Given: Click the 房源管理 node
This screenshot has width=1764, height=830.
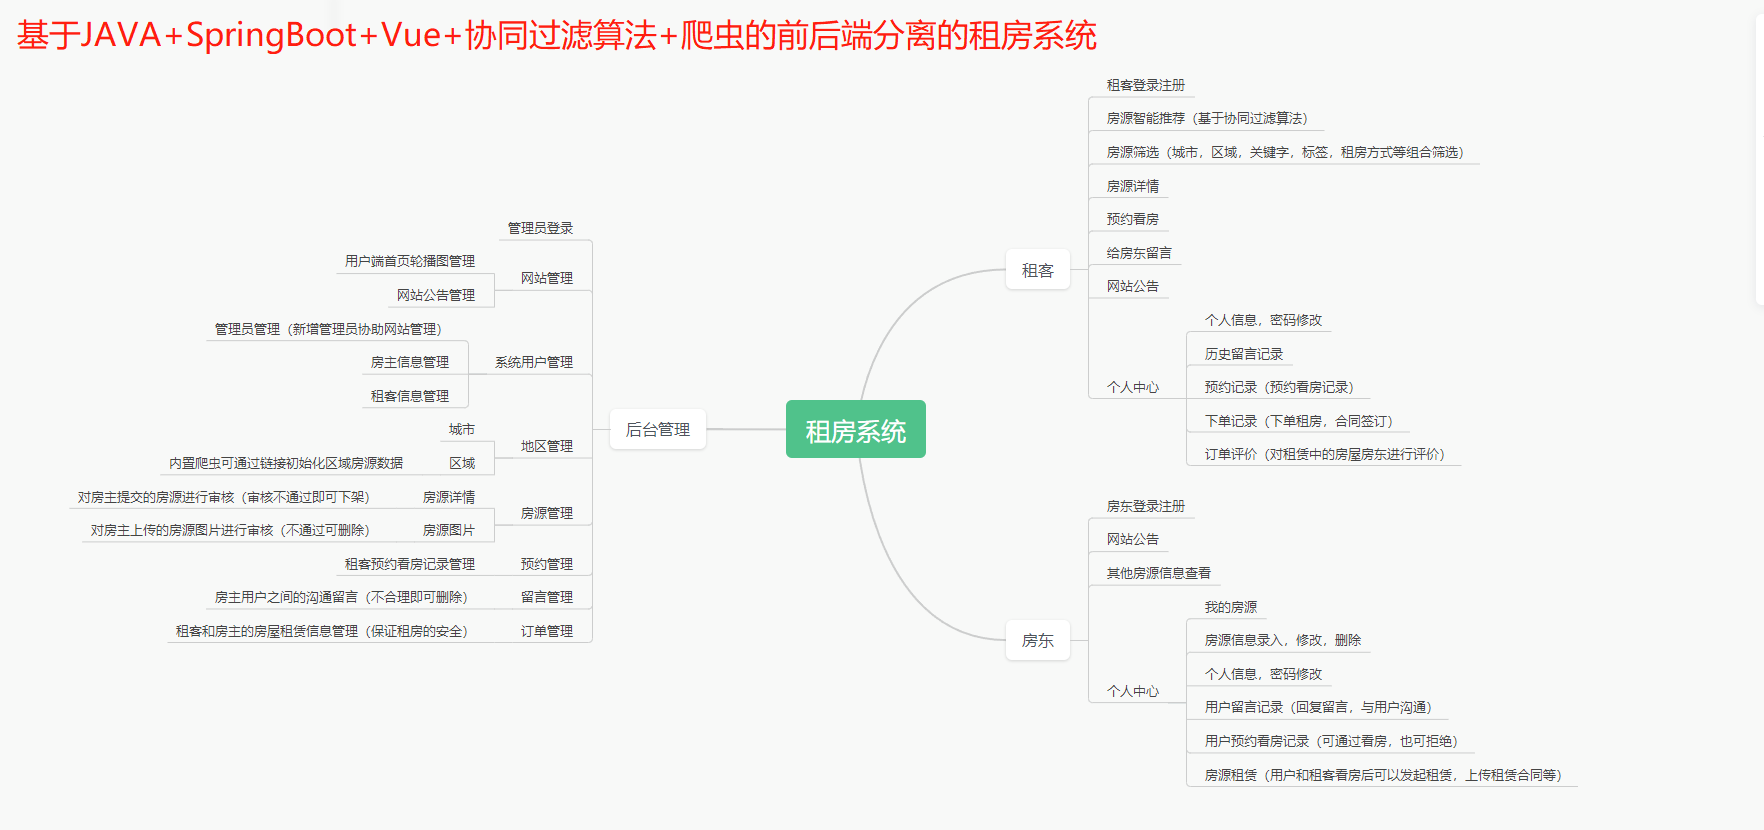Looking at the screenshot, I should pyautogui.click(x=547, y=514).
